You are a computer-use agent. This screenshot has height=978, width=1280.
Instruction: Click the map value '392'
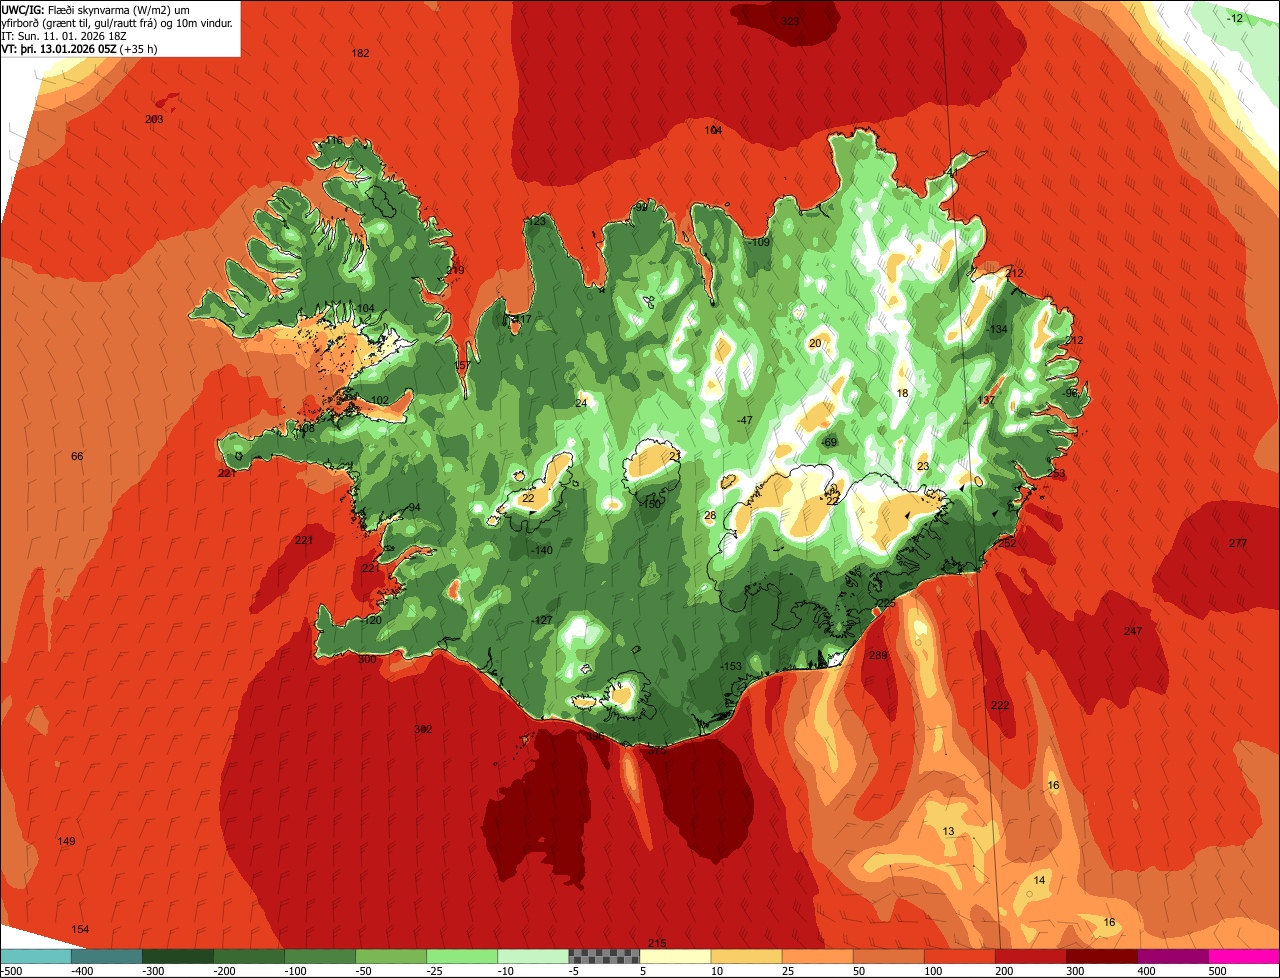click(423, 729)
